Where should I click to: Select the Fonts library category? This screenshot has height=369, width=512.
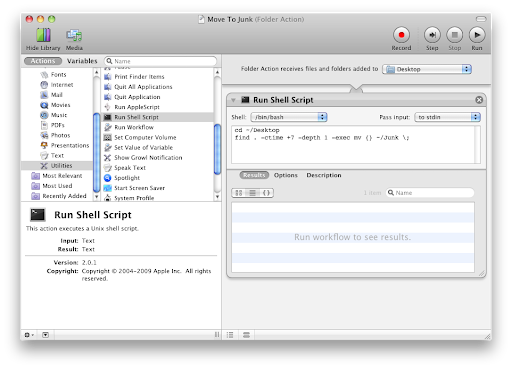tap(58, 75)
